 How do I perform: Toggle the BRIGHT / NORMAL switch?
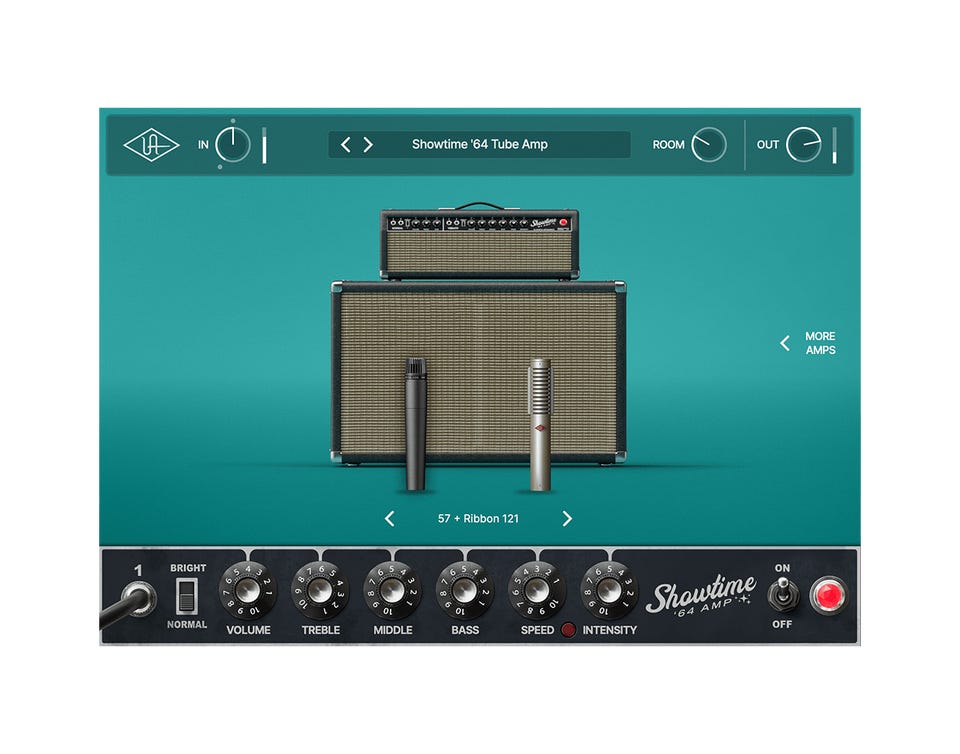click(x=187, y=597)
